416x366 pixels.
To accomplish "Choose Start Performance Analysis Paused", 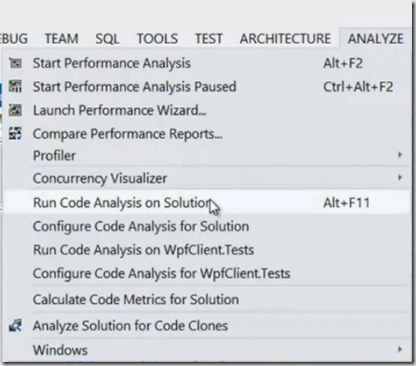I will 206,87.
